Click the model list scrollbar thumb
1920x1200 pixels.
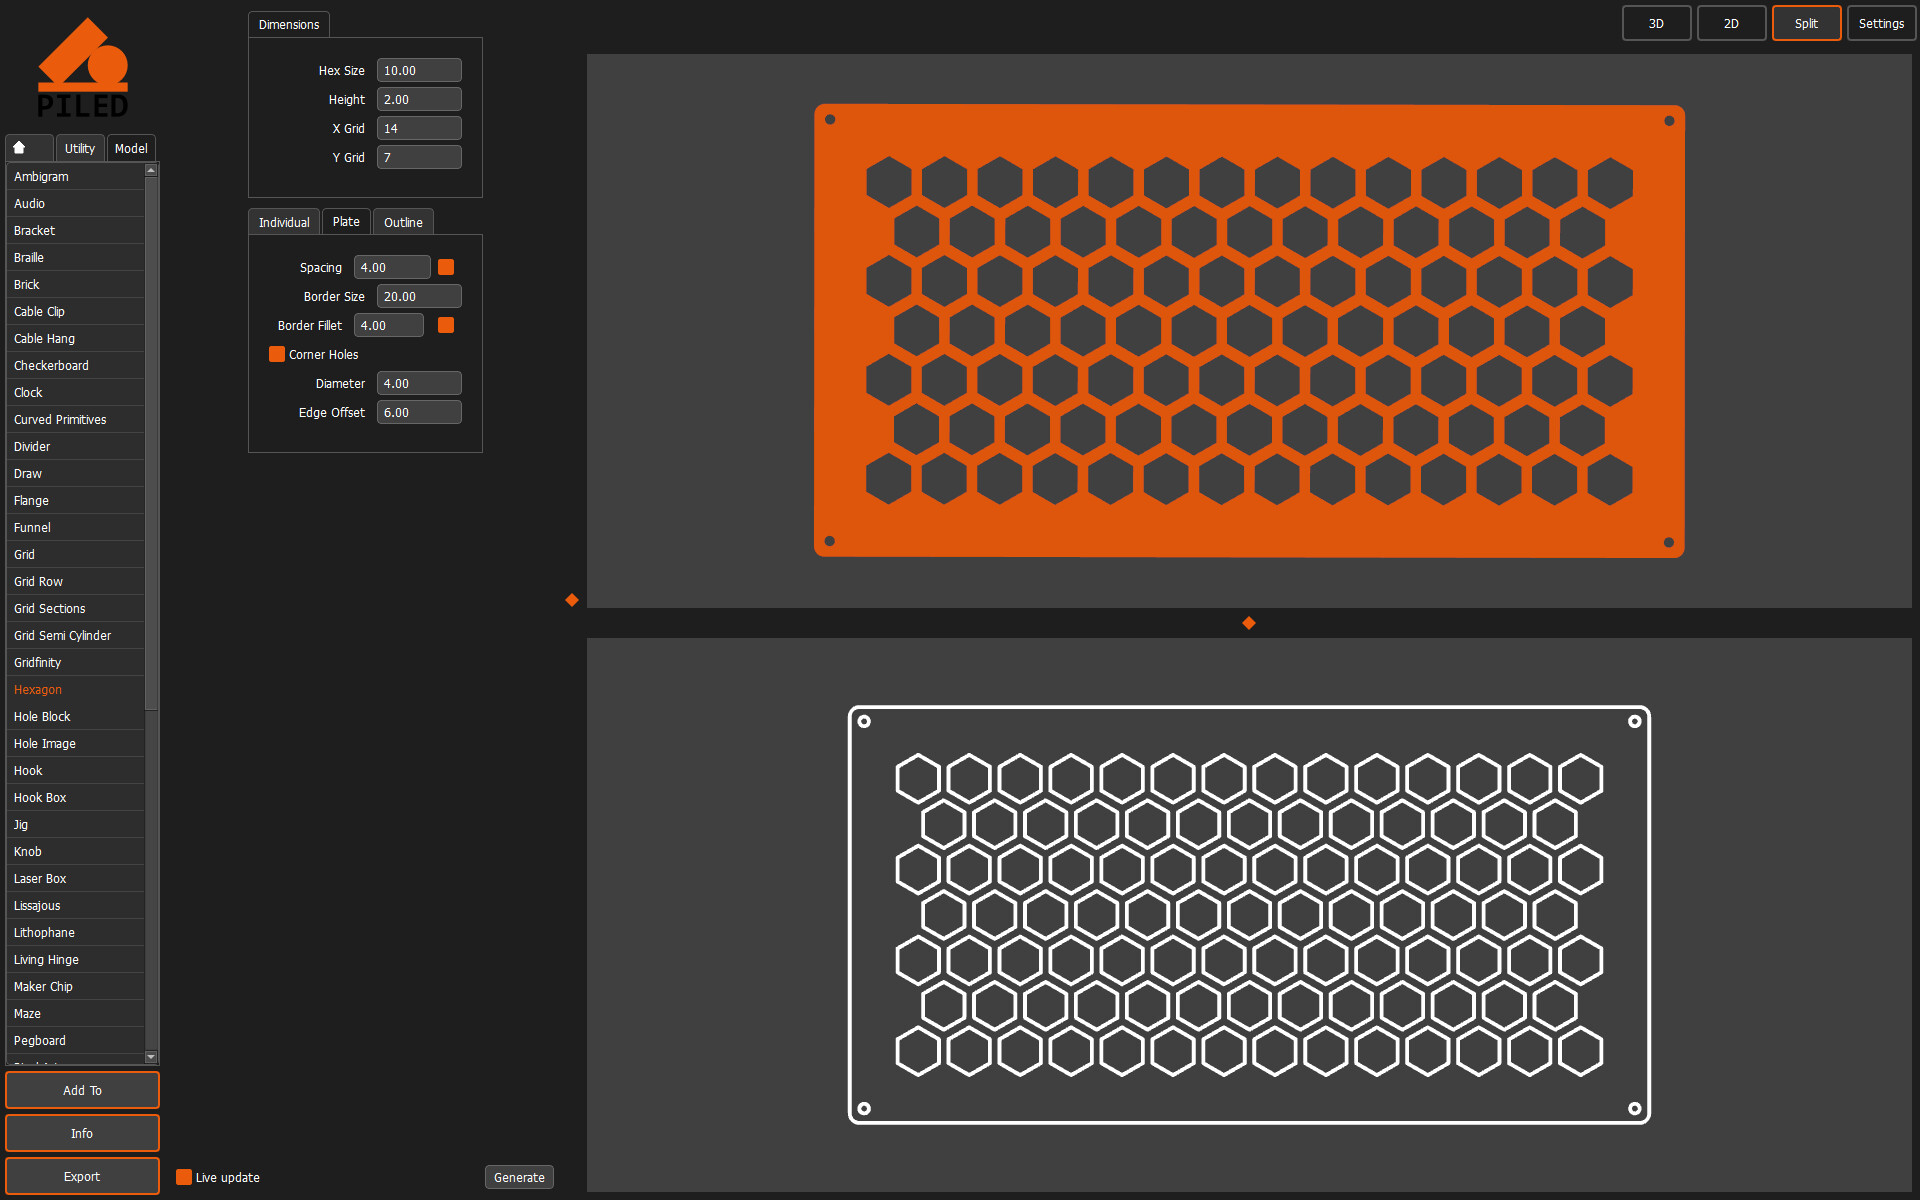click(x=151, y=443)
